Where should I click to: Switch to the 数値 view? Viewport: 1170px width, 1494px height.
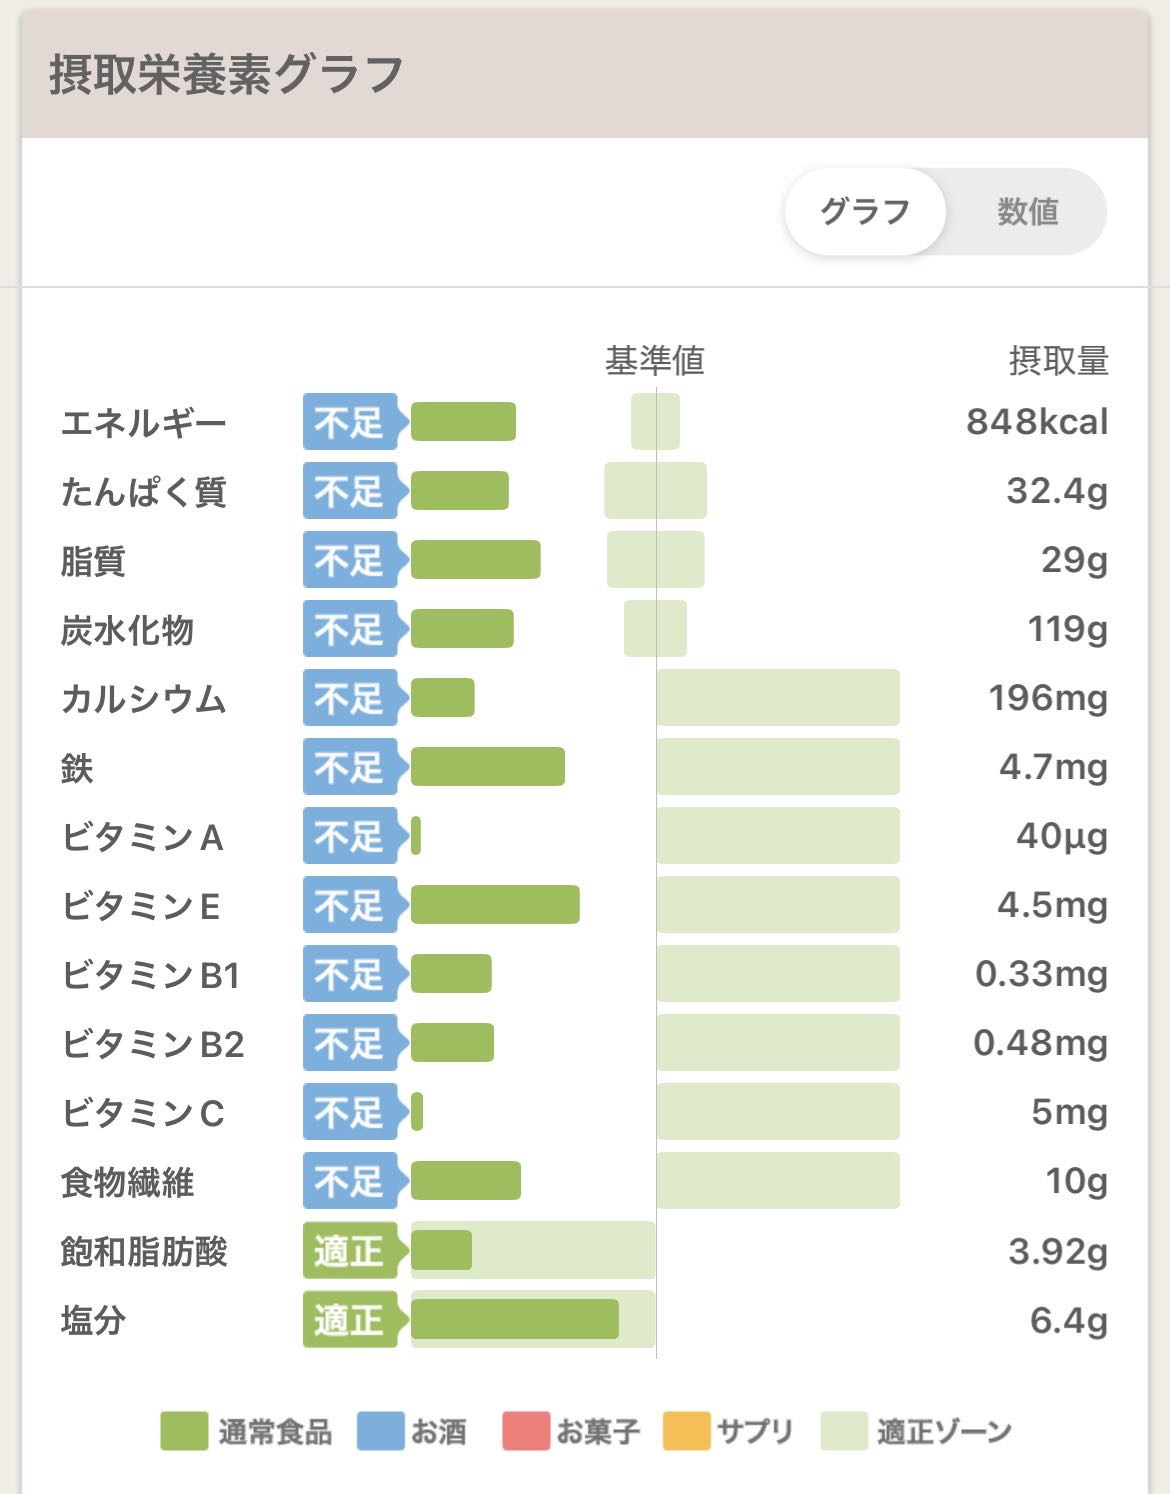[x=1027, y=212]
